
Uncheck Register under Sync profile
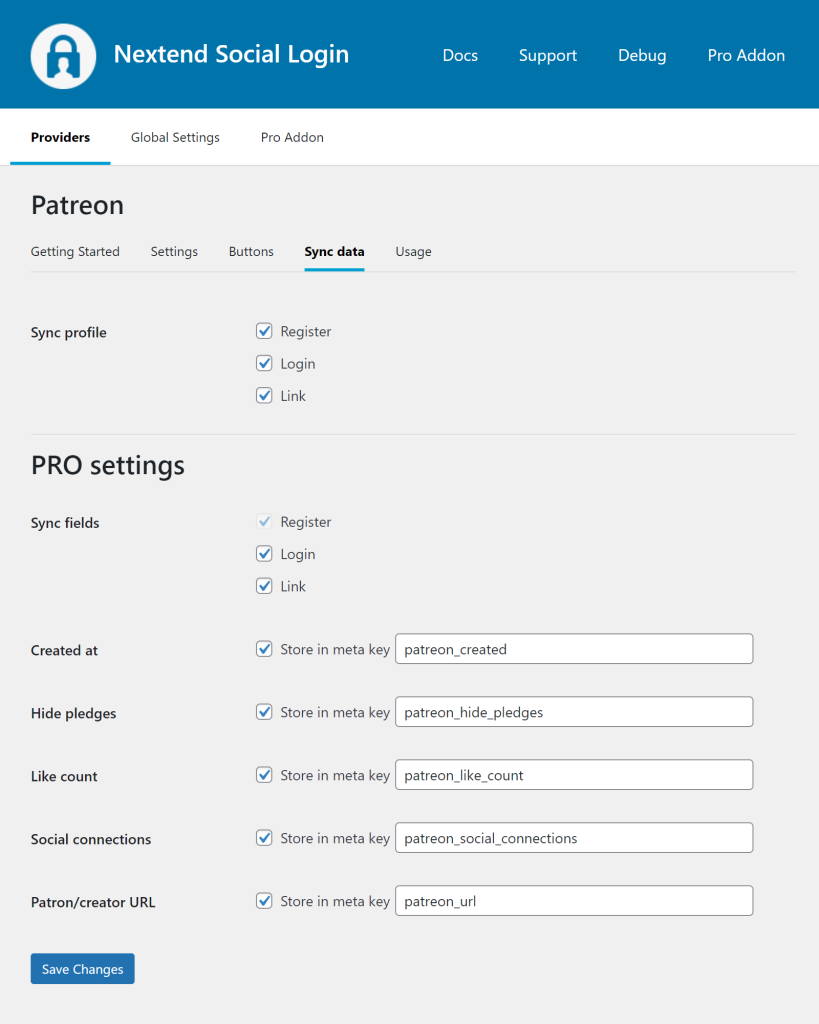[x=264, y=331]
